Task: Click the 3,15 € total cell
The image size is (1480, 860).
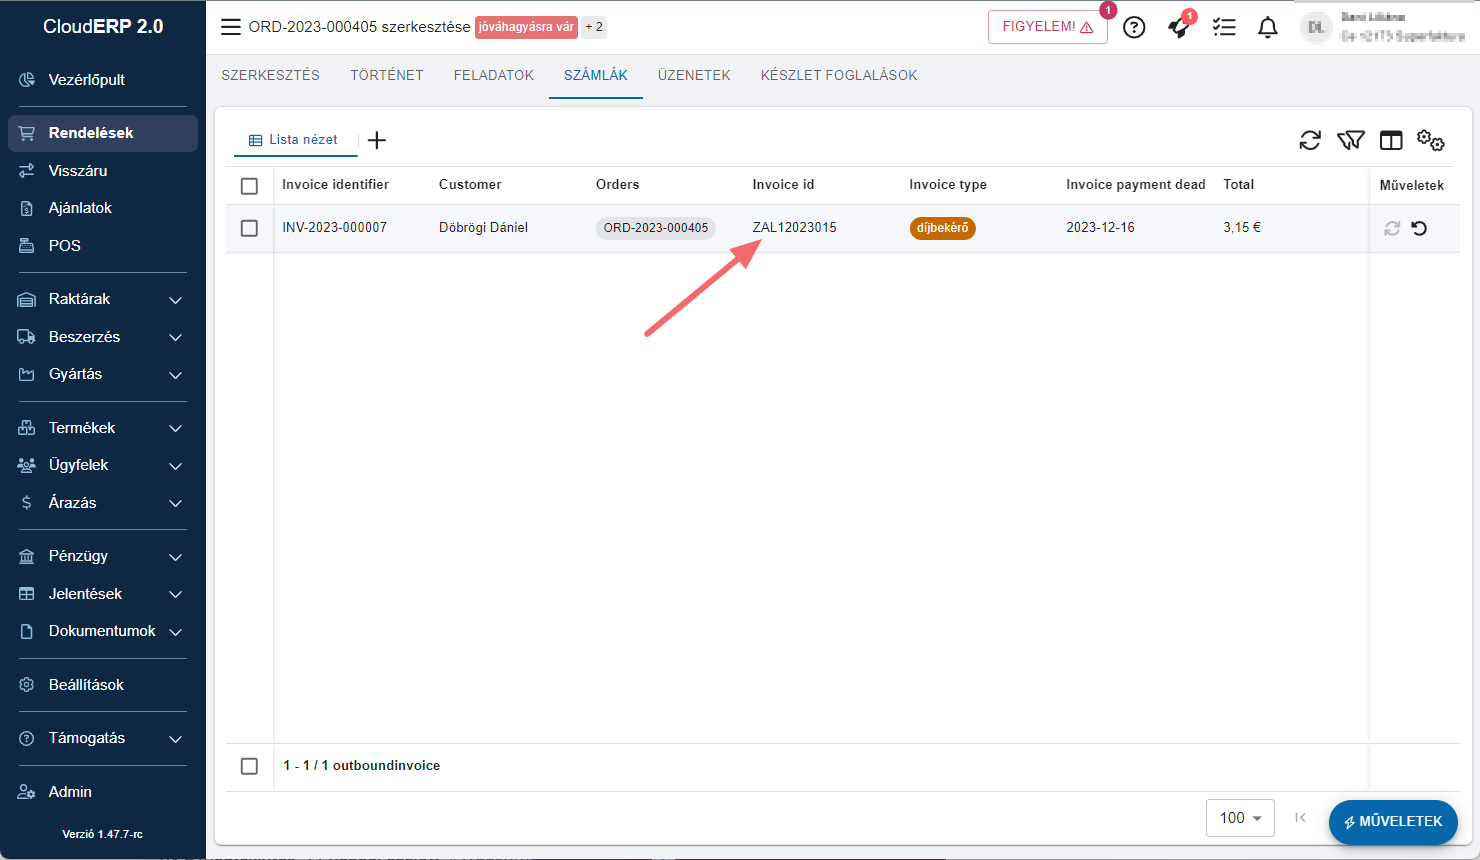Action: tap(1241, 228)
